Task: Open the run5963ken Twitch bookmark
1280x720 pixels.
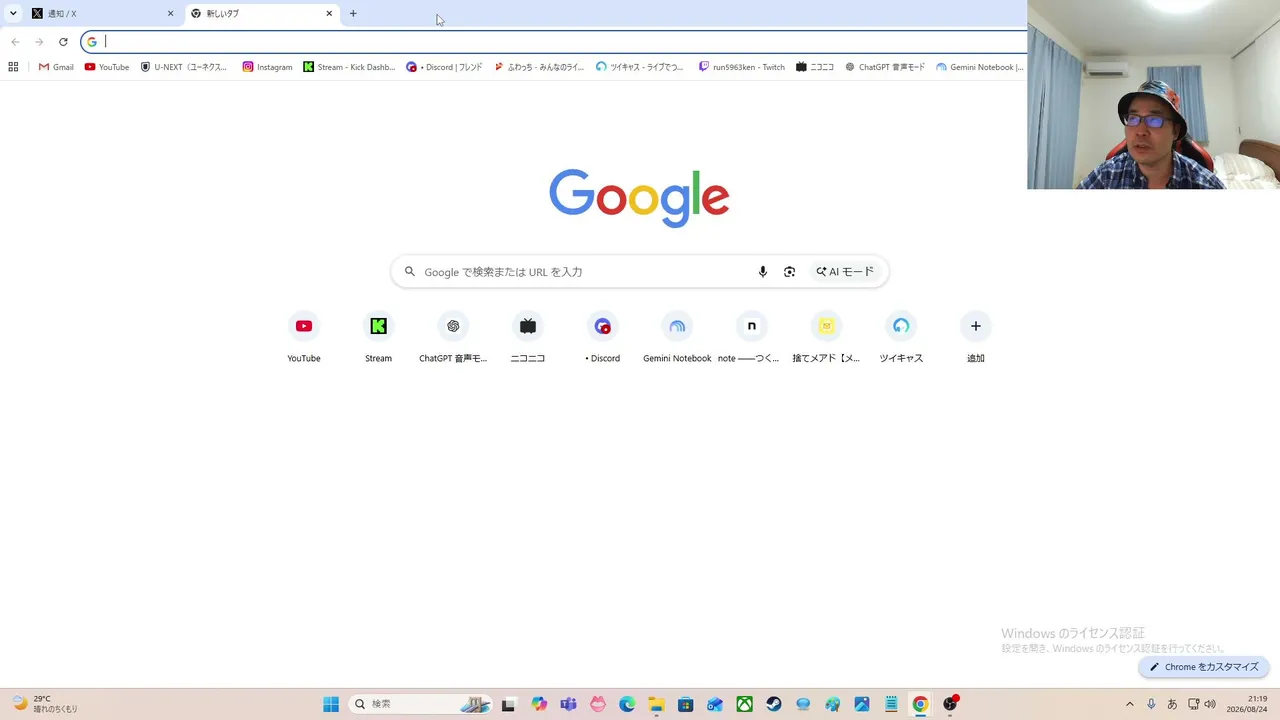Action: 742,67
